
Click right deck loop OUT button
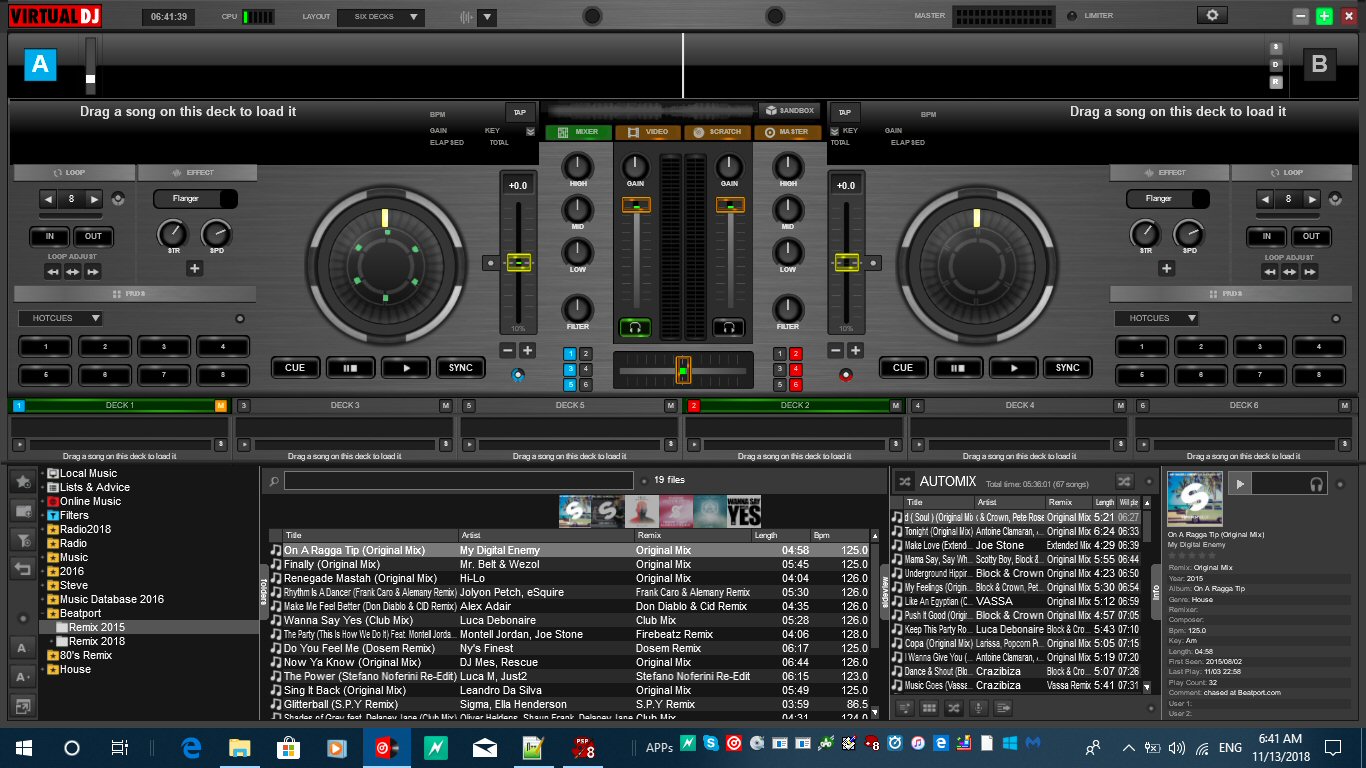coord(1311,237)
